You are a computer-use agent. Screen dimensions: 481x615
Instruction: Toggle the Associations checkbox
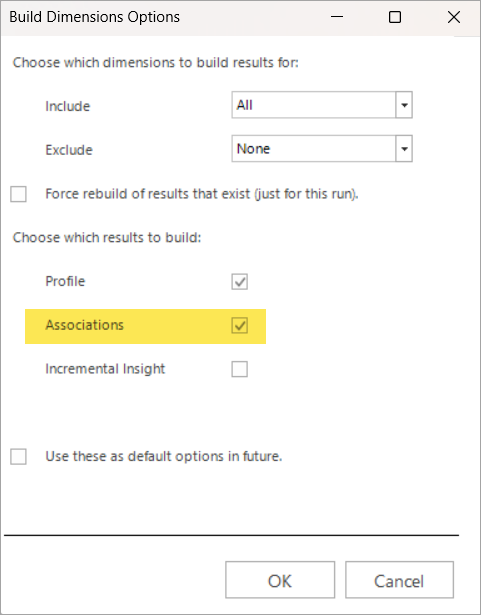[239, 326]
